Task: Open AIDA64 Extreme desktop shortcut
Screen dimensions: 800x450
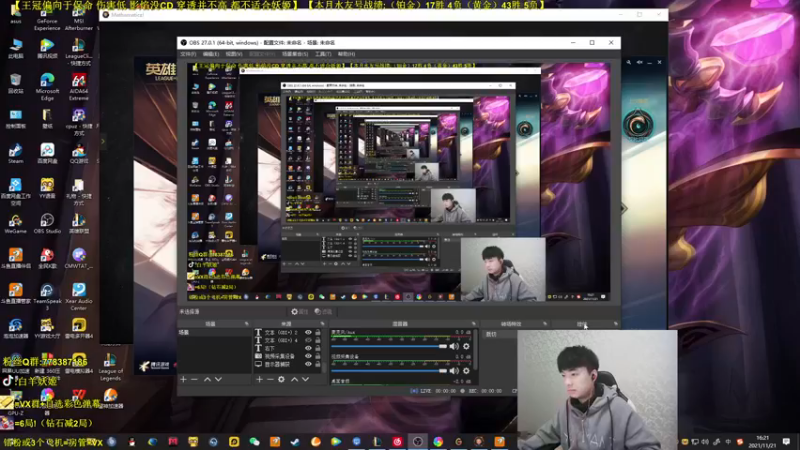Action: tap(79, 87)
